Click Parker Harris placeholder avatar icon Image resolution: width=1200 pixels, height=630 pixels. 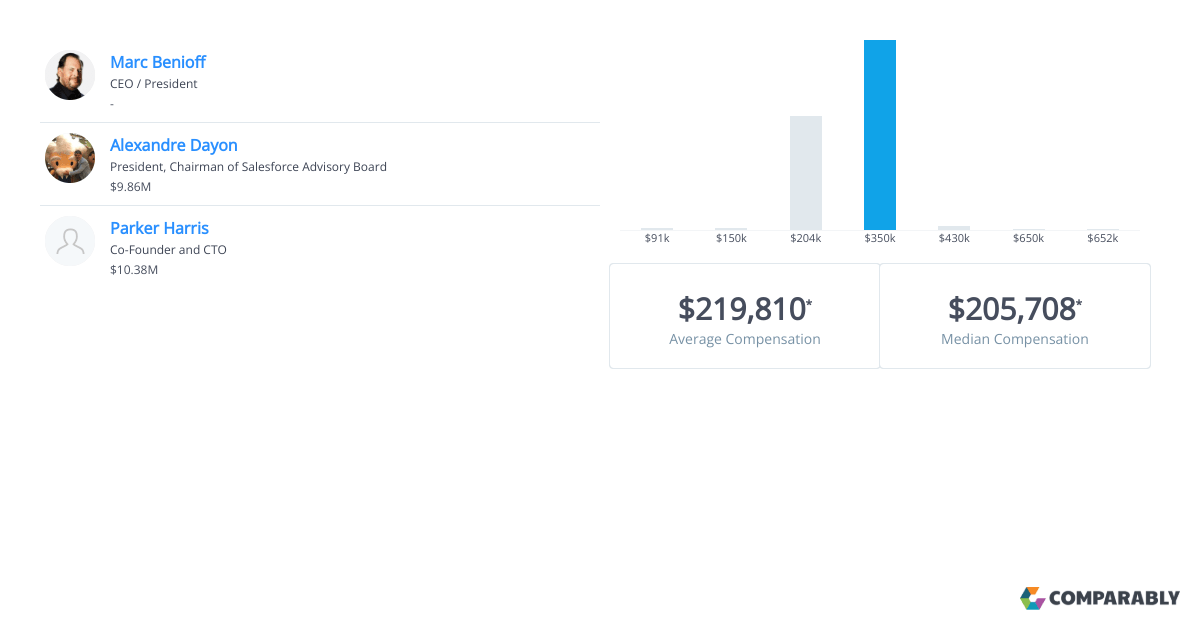coord(70,241)
